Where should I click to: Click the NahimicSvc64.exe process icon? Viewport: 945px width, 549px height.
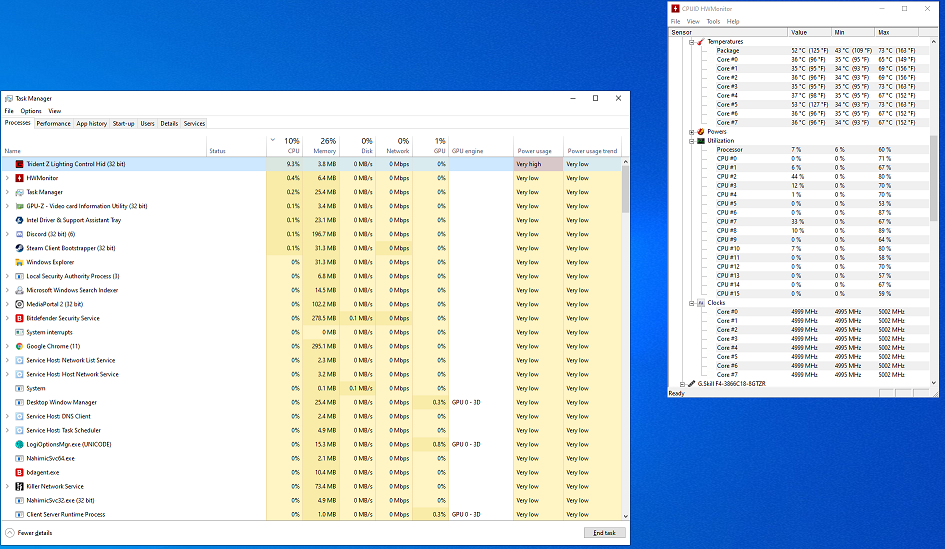point(19,458)
